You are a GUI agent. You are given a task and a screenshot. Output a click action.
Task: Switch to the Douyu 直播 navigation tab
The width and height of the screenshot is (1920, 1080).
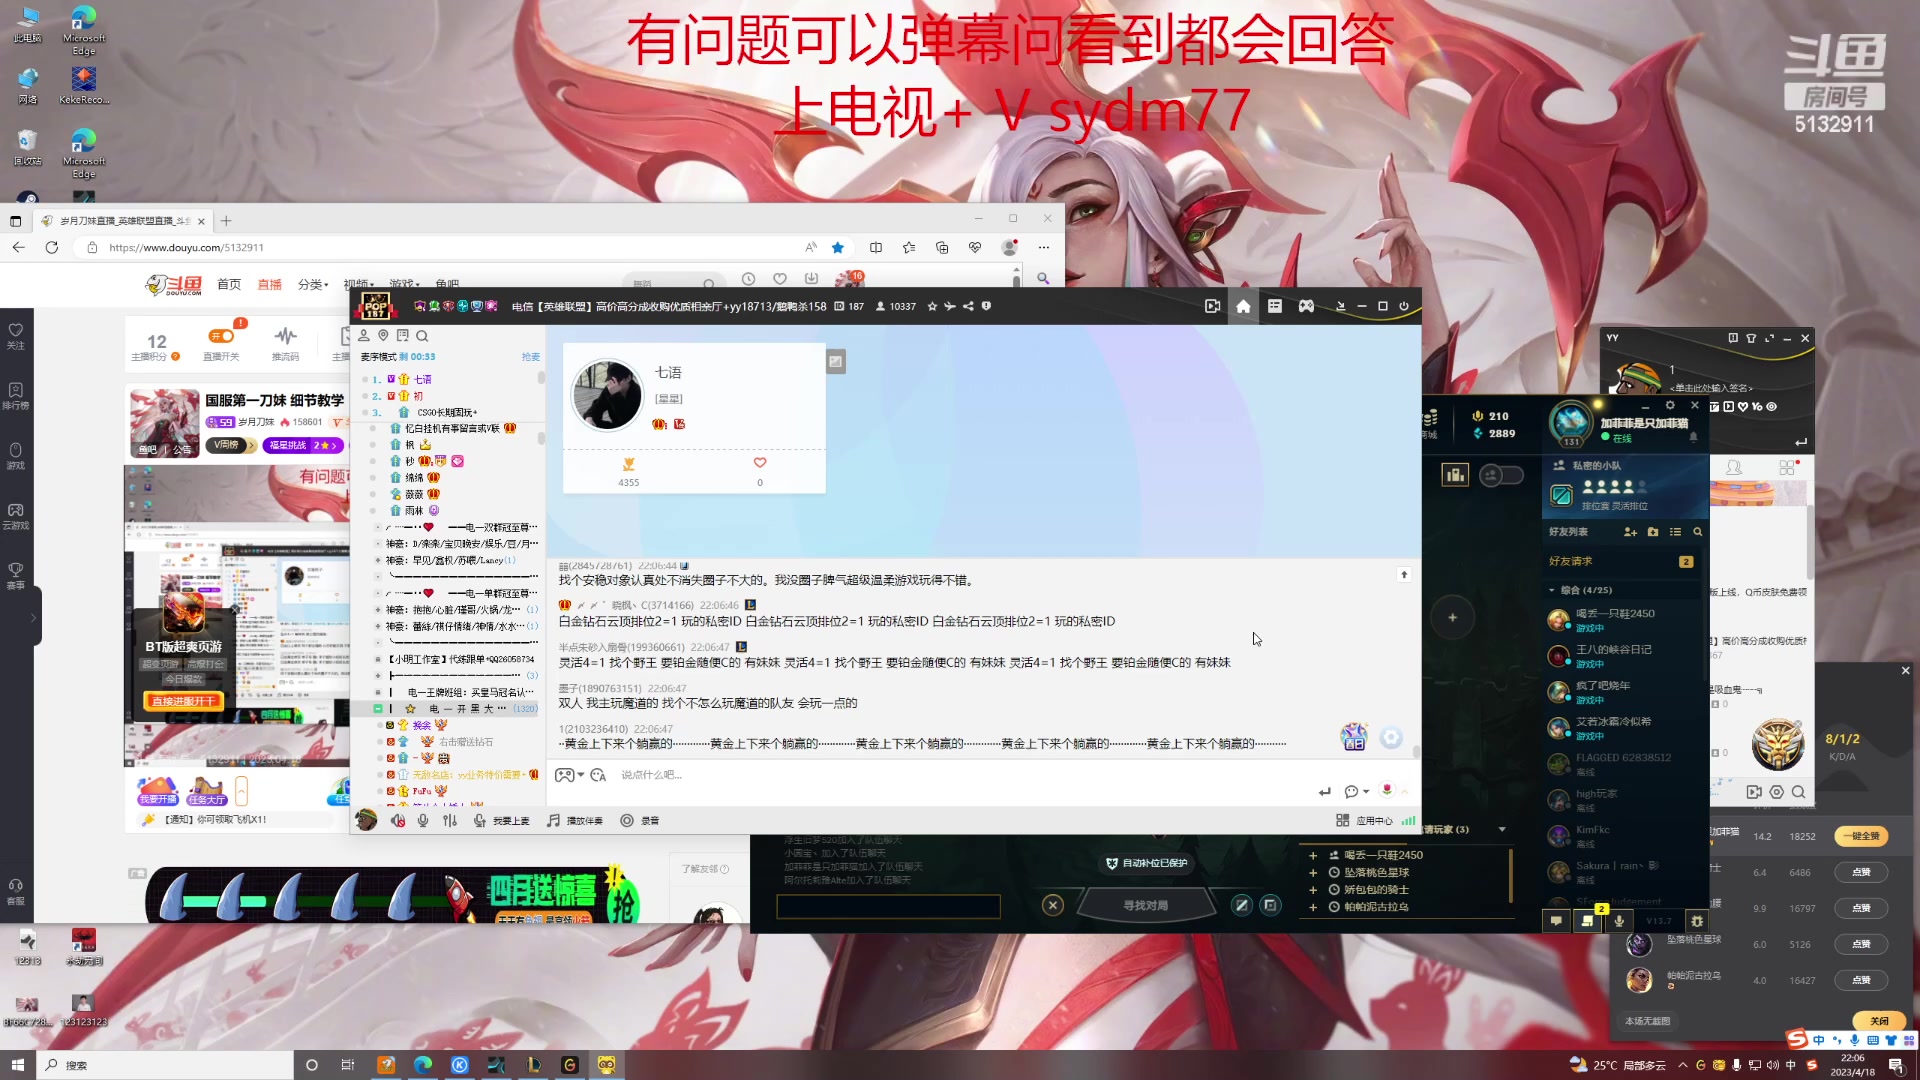[x=269, y=284]
